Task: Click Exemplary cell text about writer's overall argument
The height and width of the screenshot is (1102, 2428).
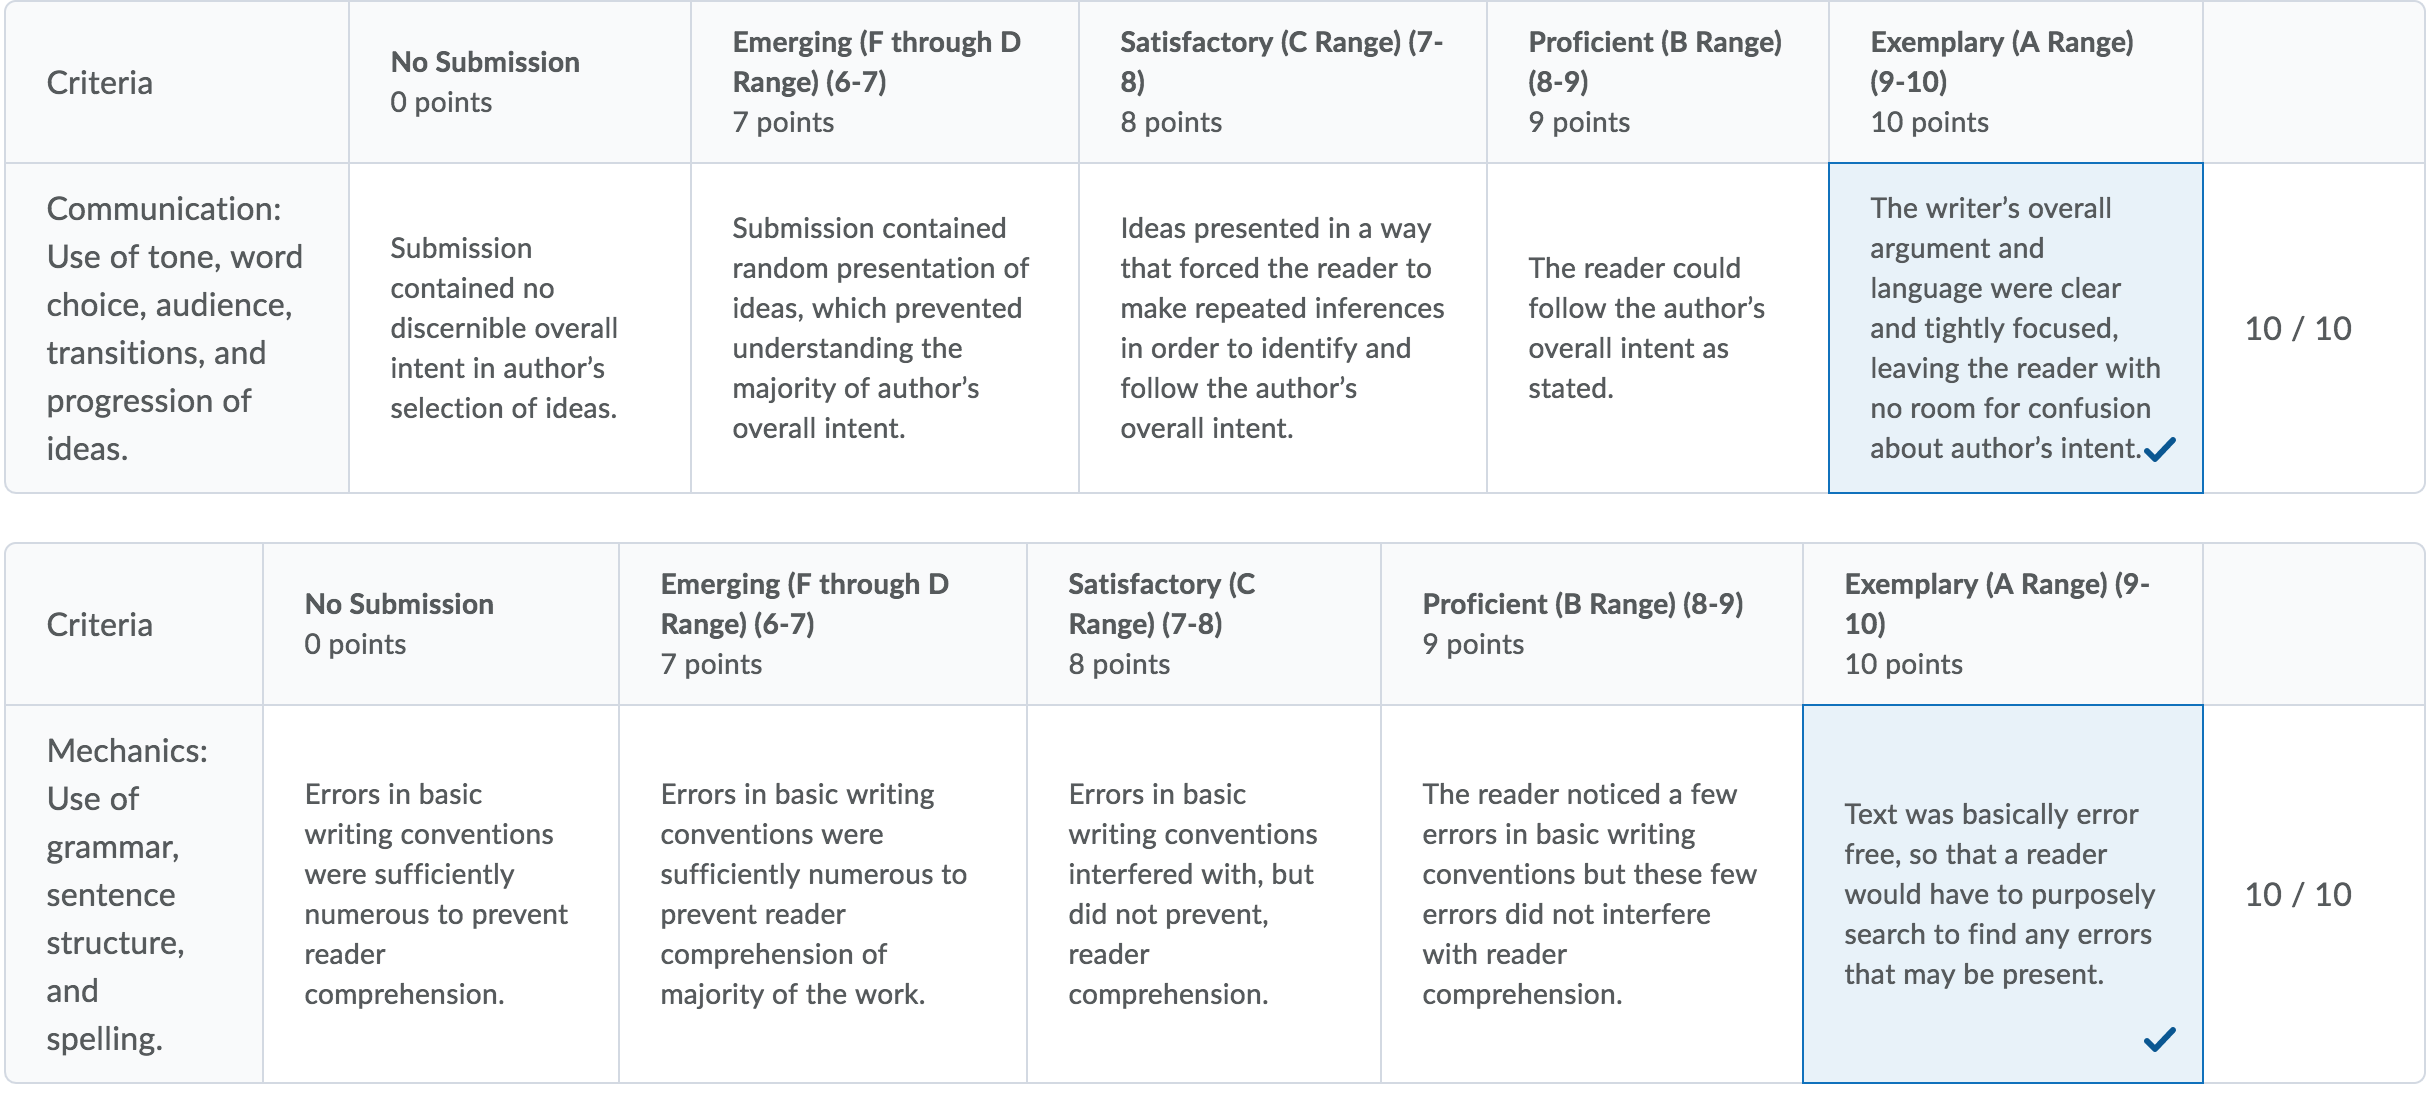Action: point(2014,328)
